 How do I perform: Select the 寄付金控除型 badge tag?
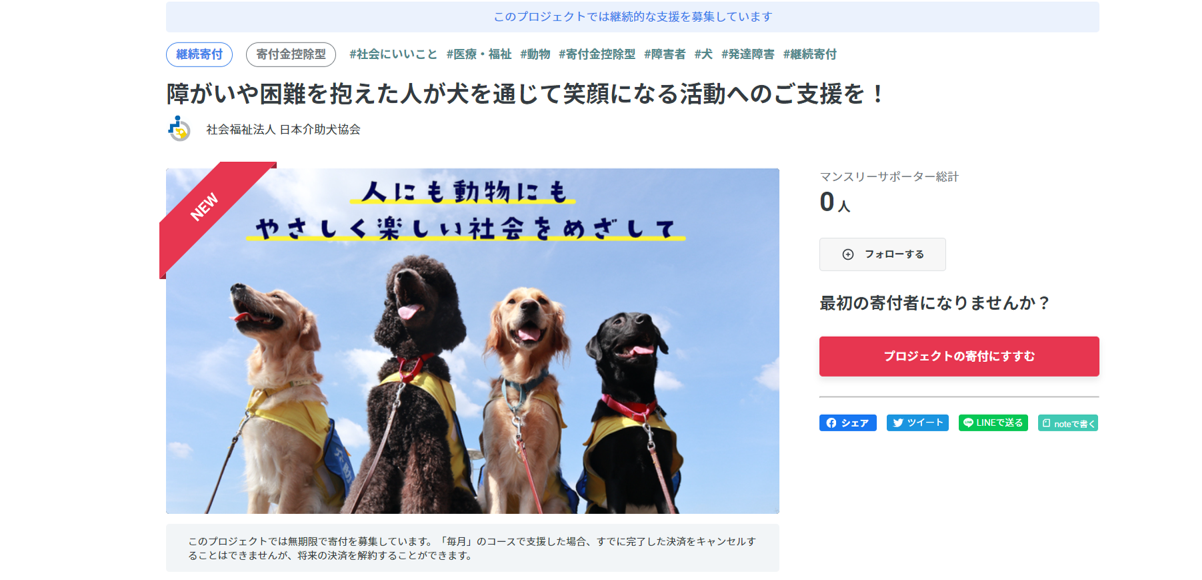(x=291, y=54)
